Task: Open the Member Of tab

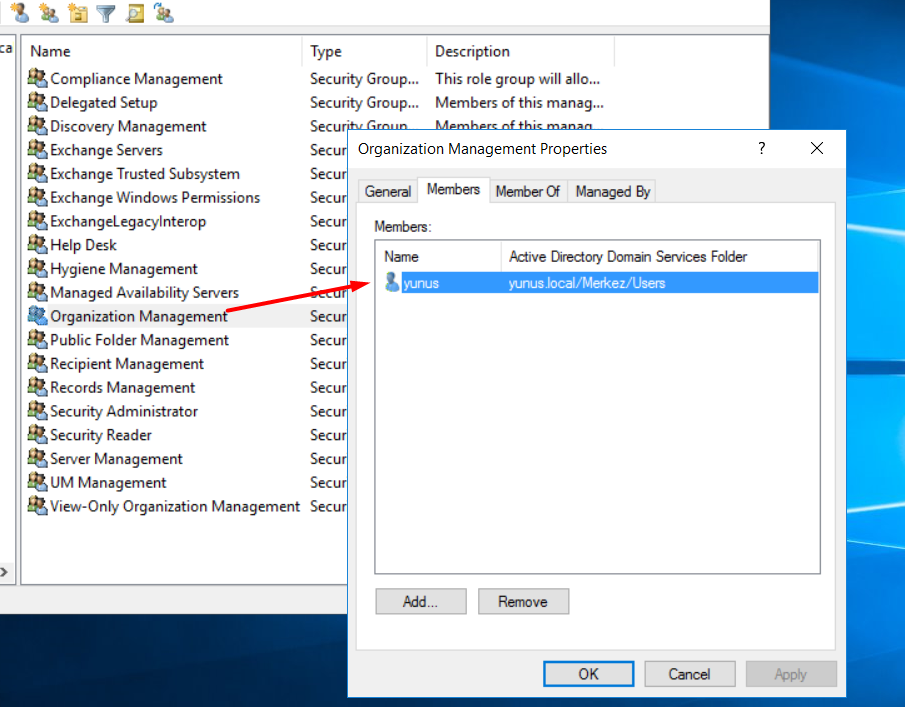Action: pyautogui.click(x=527, y=191)
